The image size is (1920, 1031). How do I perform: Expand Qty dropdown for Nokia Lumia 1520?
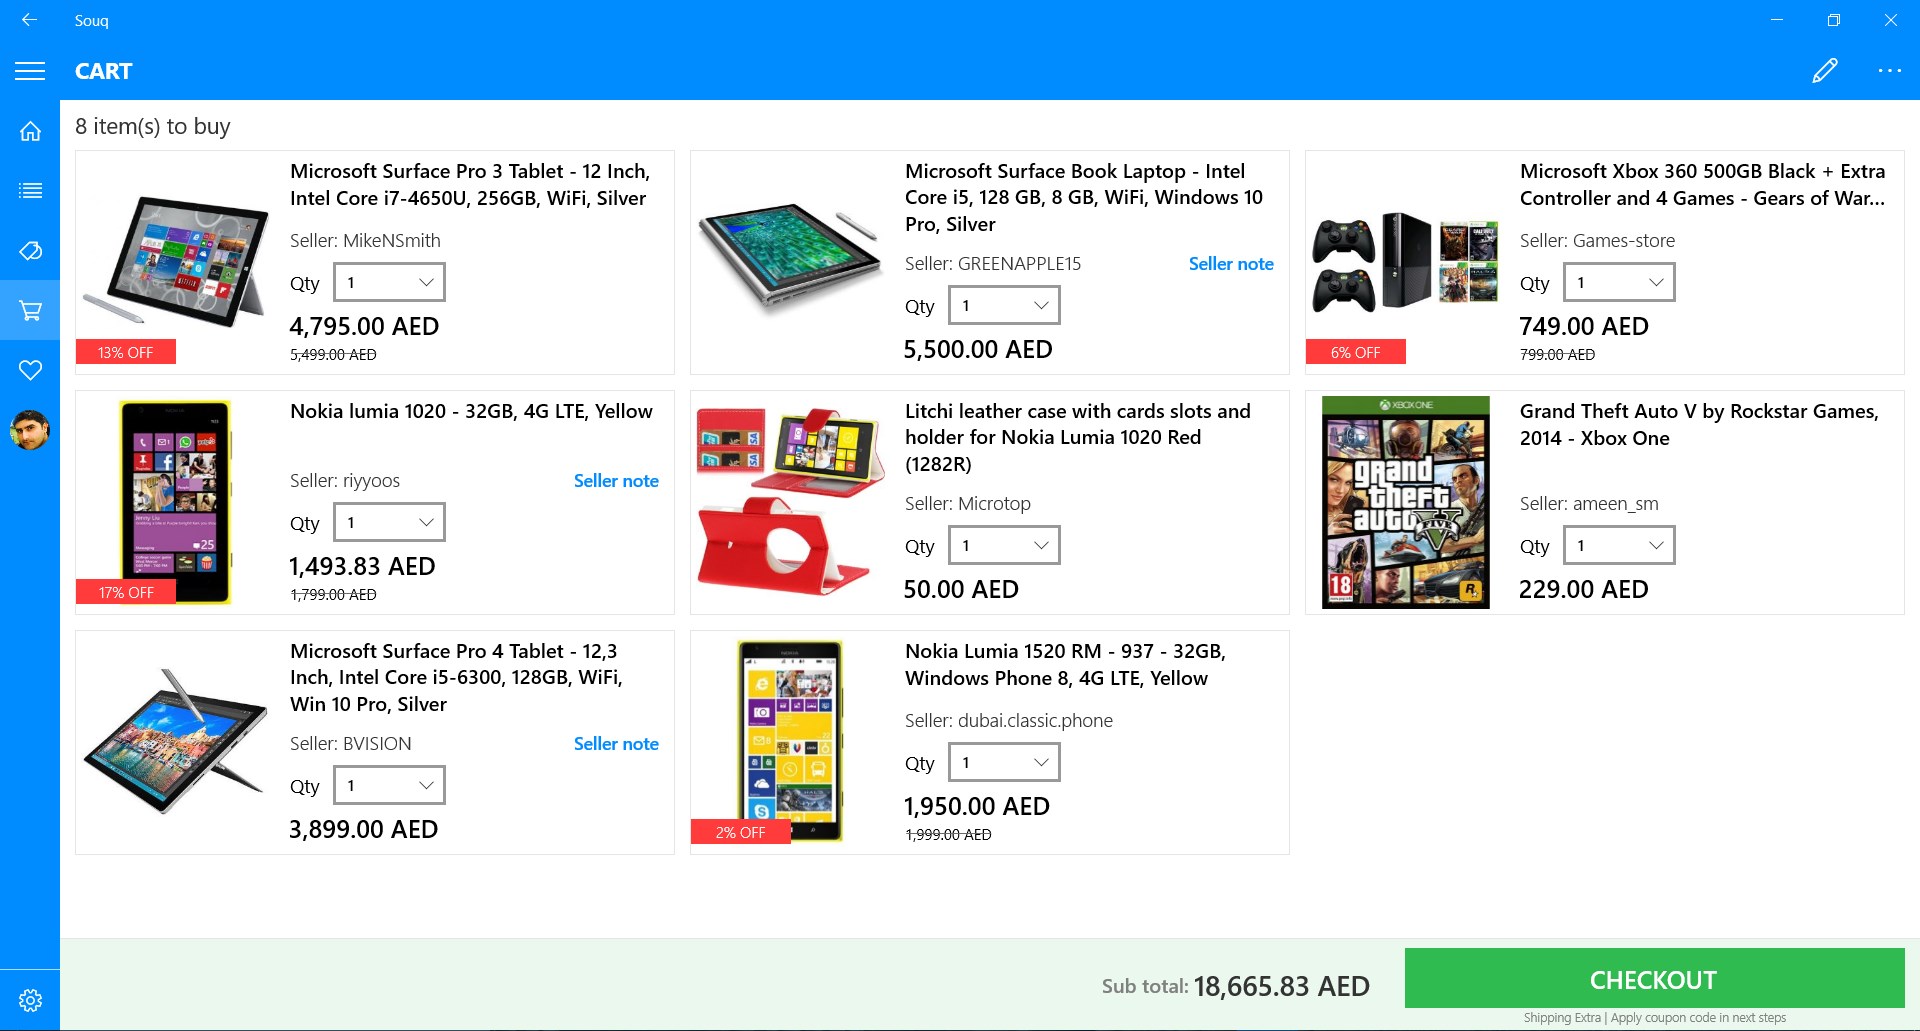(1004, 762)
